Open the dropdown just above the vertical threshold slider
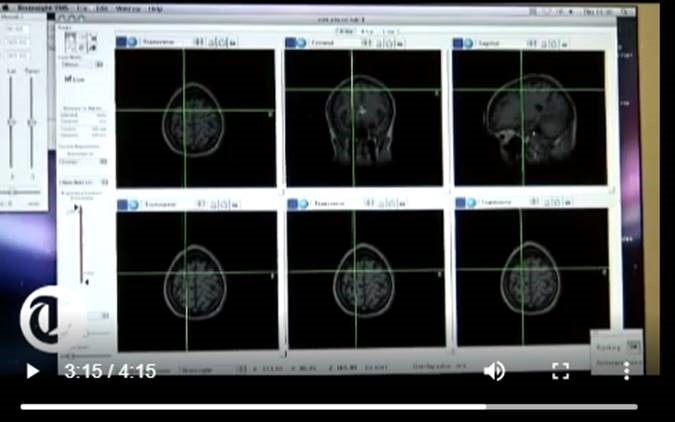Viewport: 675px width, 422px height. (84, 182)
